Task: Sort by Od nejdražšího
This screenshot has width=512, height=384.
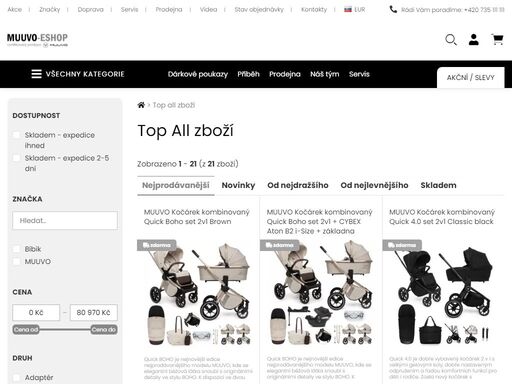Action: [298, 185]
